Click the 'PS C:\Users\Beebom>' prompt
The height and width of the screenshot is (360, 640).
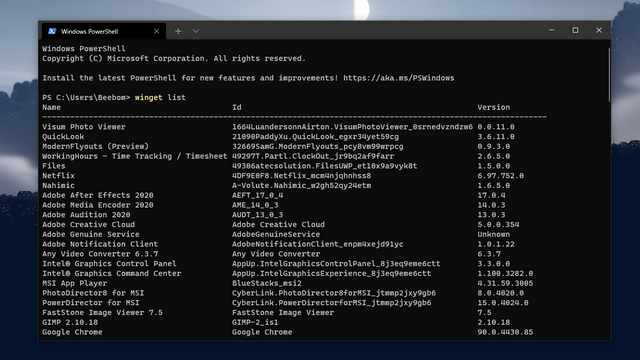tap(86, 98)
